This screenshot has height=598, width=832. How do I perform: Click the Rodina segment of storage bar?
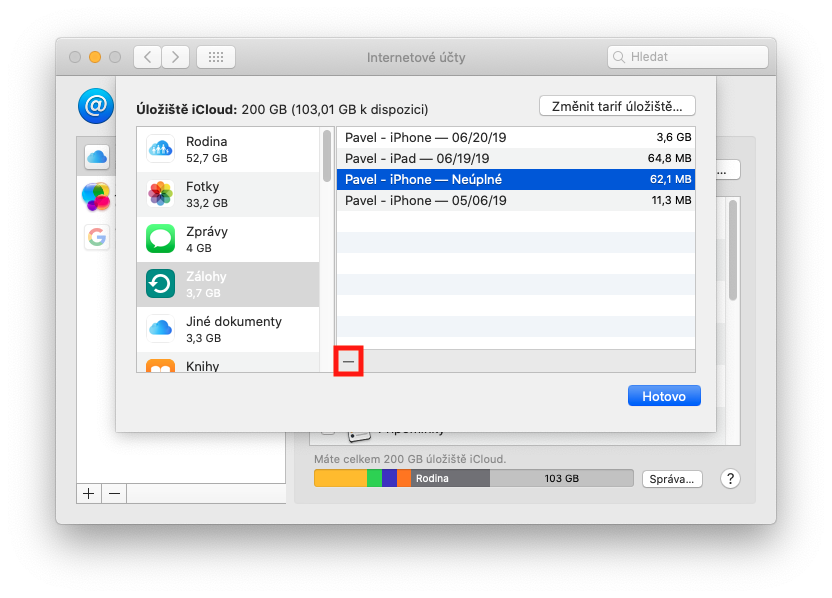450,478
